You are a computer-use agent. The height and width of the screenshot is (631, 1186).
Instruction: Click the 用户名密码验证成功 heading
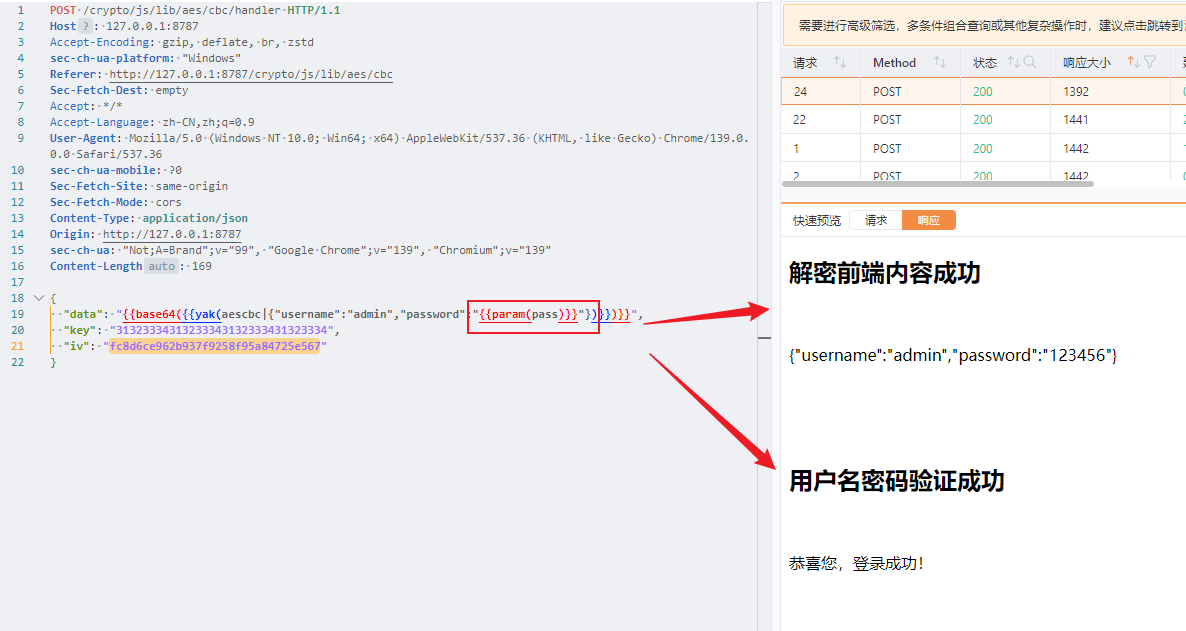(897, 481)
